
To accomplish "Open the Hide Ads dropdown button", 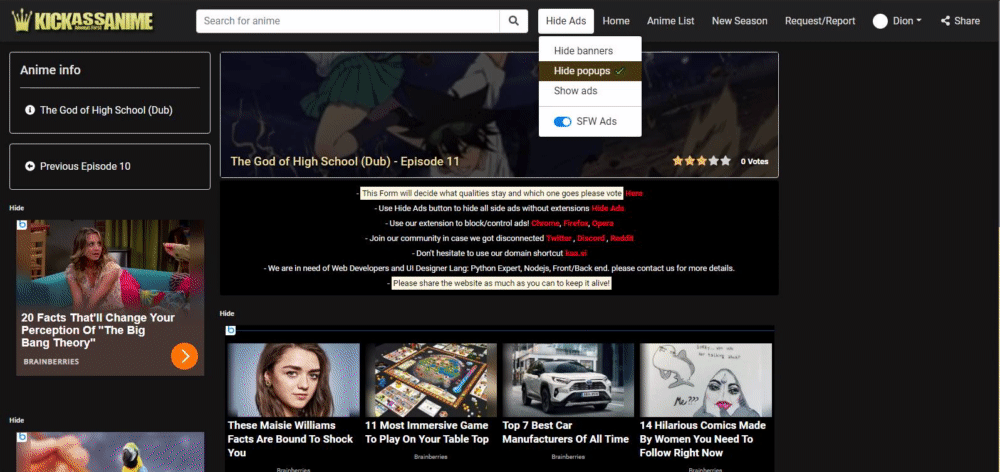I will 566,21.
